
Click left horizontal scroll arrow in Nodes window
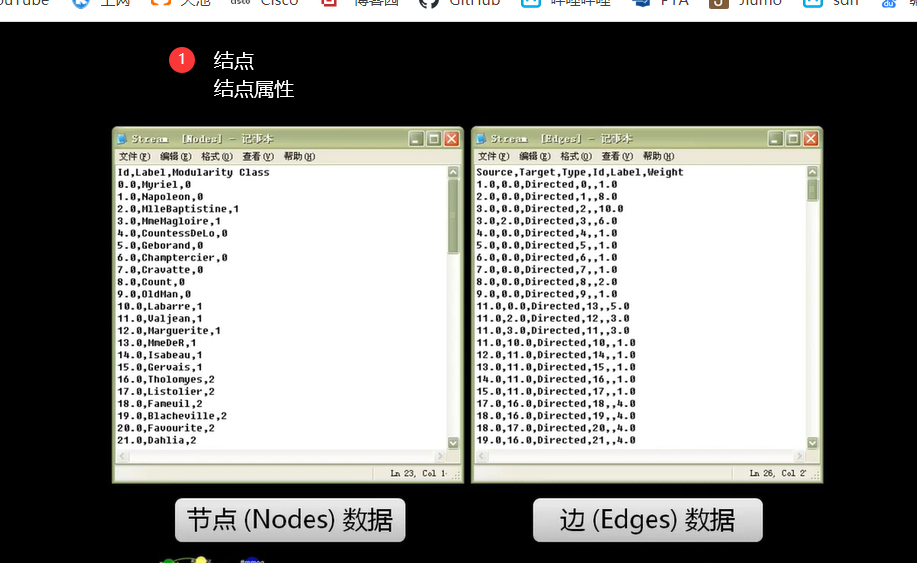click(122, 455)
